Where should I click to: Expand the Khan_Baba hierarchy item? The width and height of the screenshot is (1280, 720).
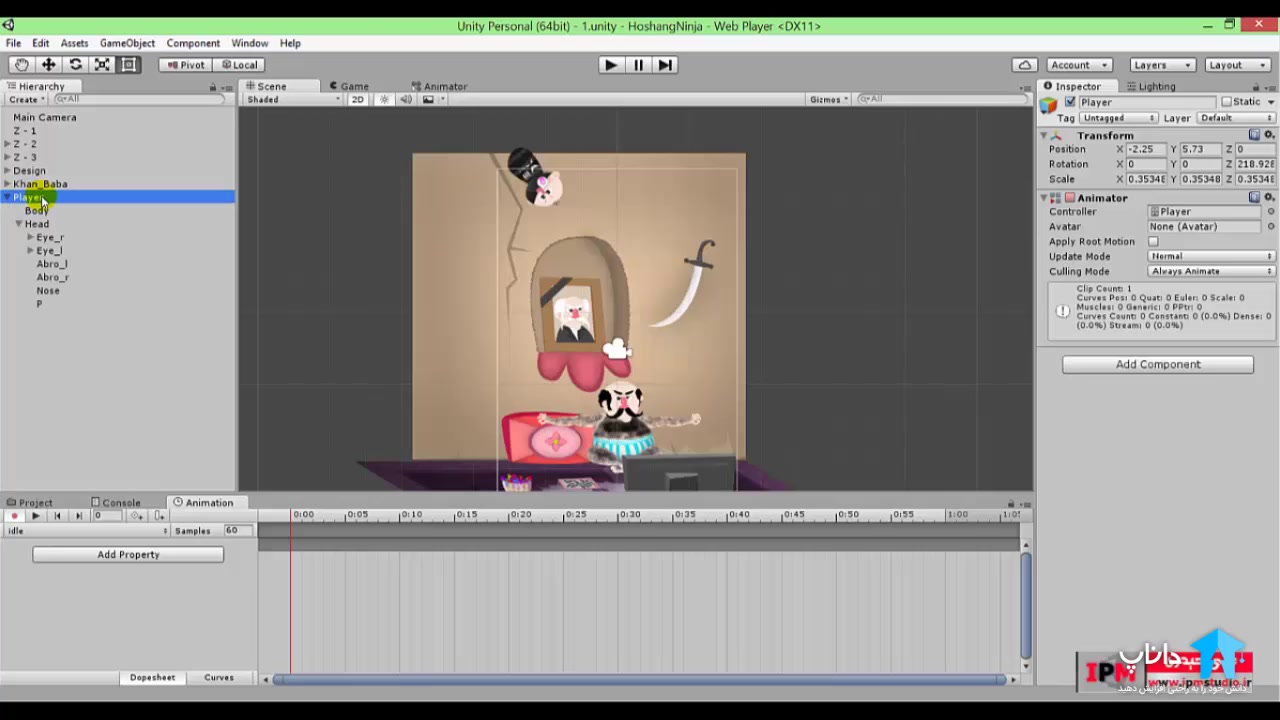[8, 184]
